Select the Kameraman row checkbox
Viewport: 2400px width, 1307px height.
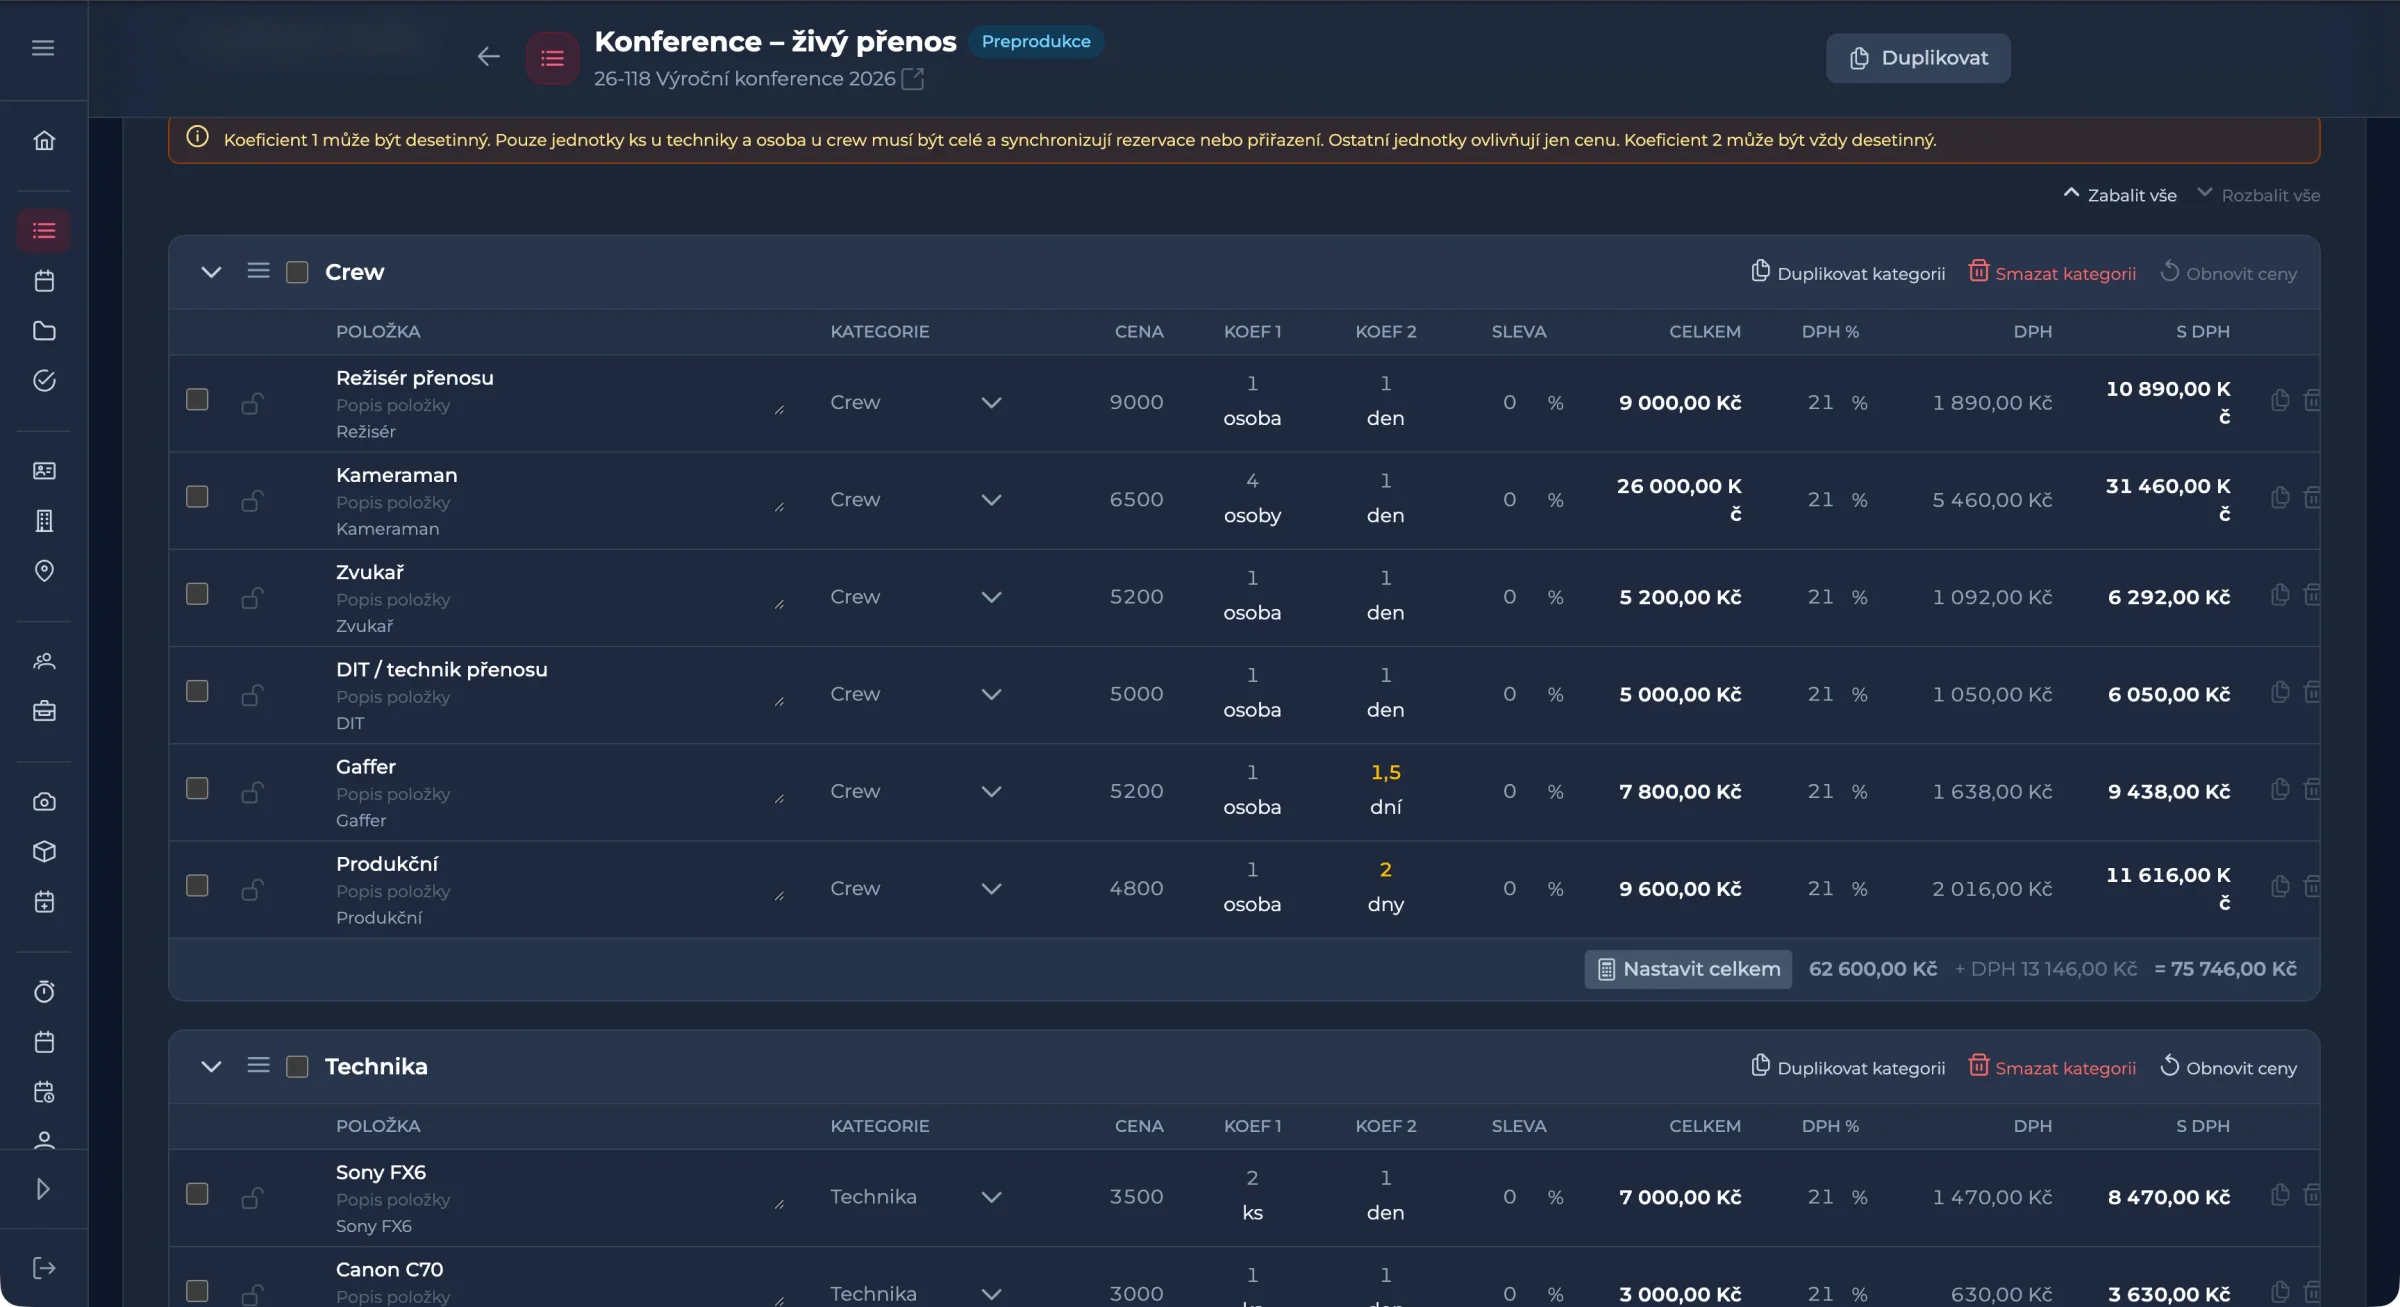pyautogui.click(x=197, y=497)
